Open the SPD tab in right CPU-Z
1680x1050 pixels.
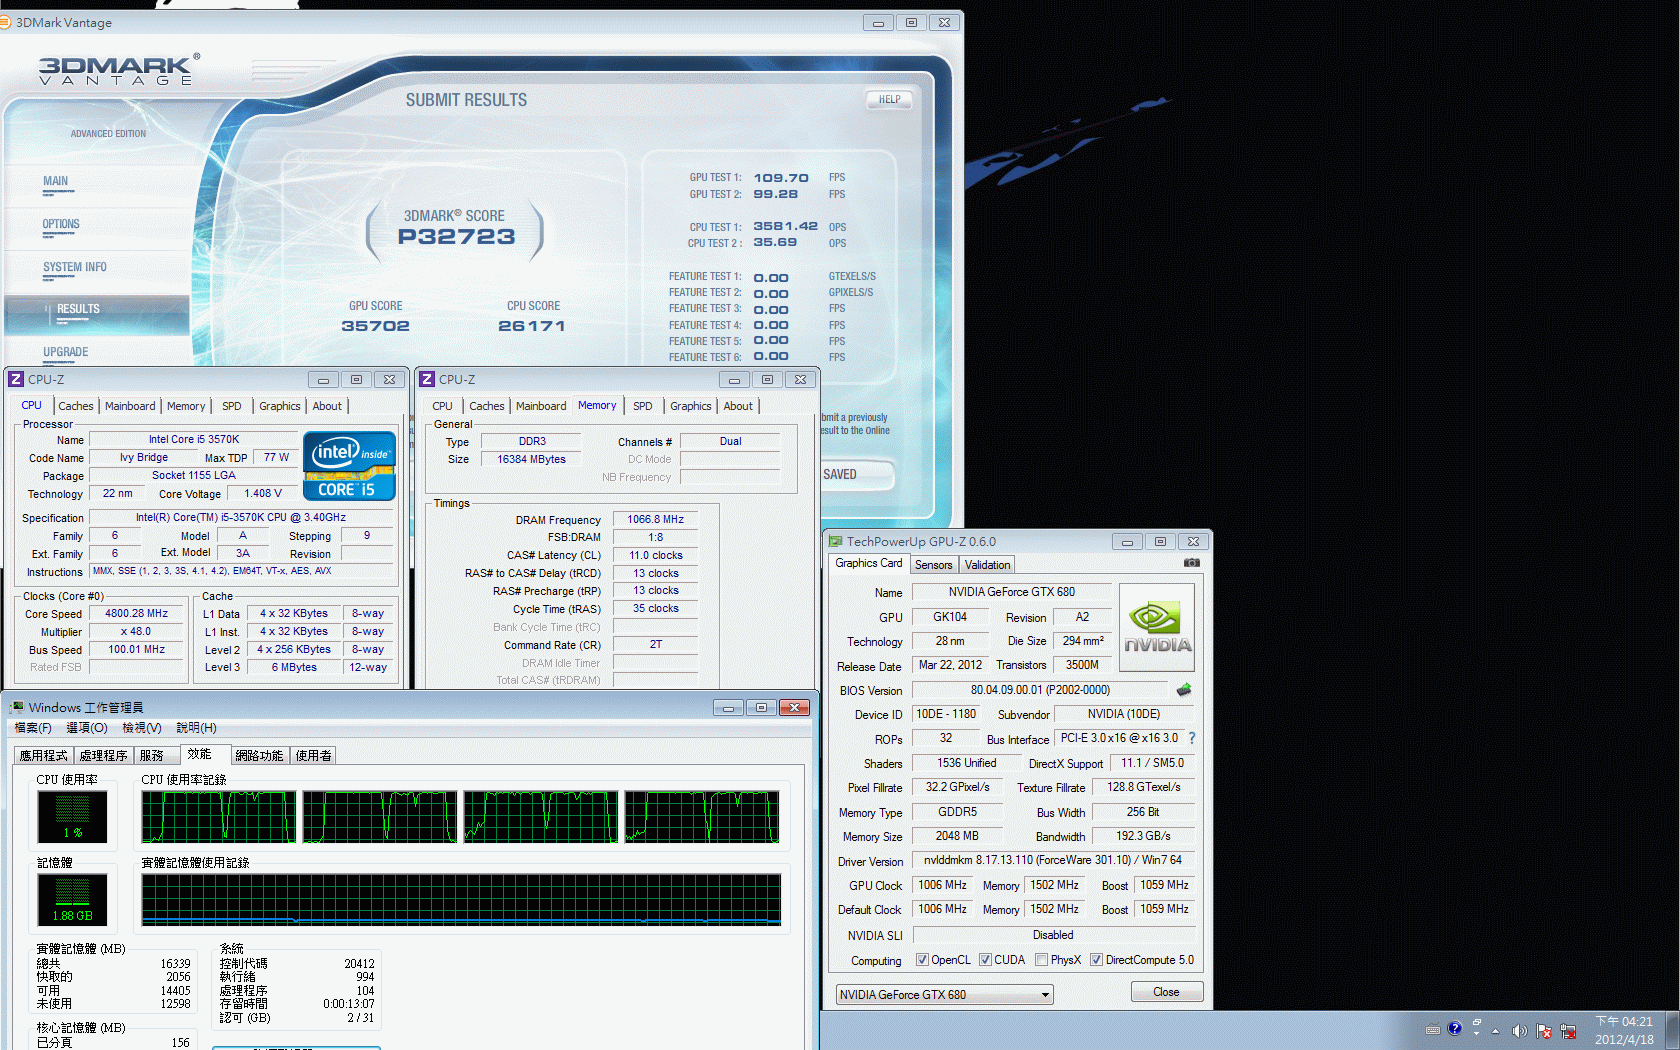[643, 406]
